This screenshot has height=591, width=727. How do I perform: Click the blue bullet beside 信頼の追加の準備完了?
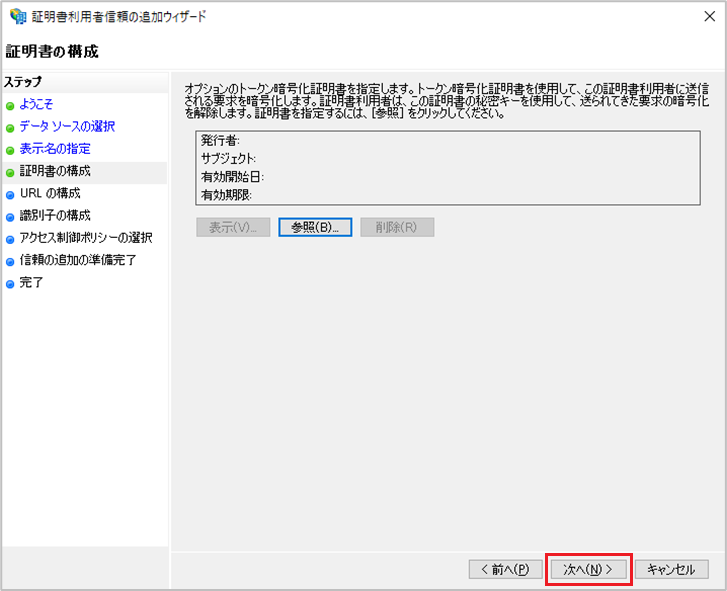coord(10,262)
